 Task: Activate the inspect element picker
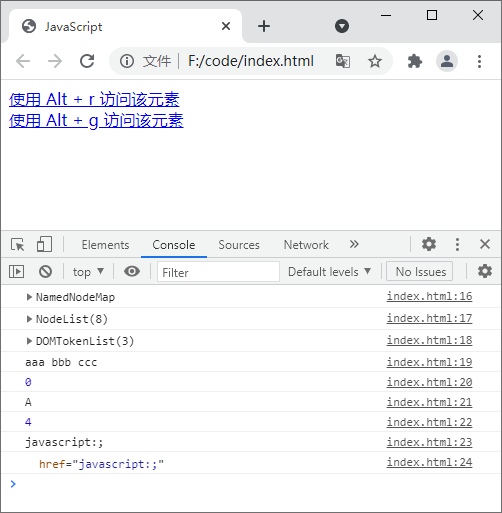point(17,244)
